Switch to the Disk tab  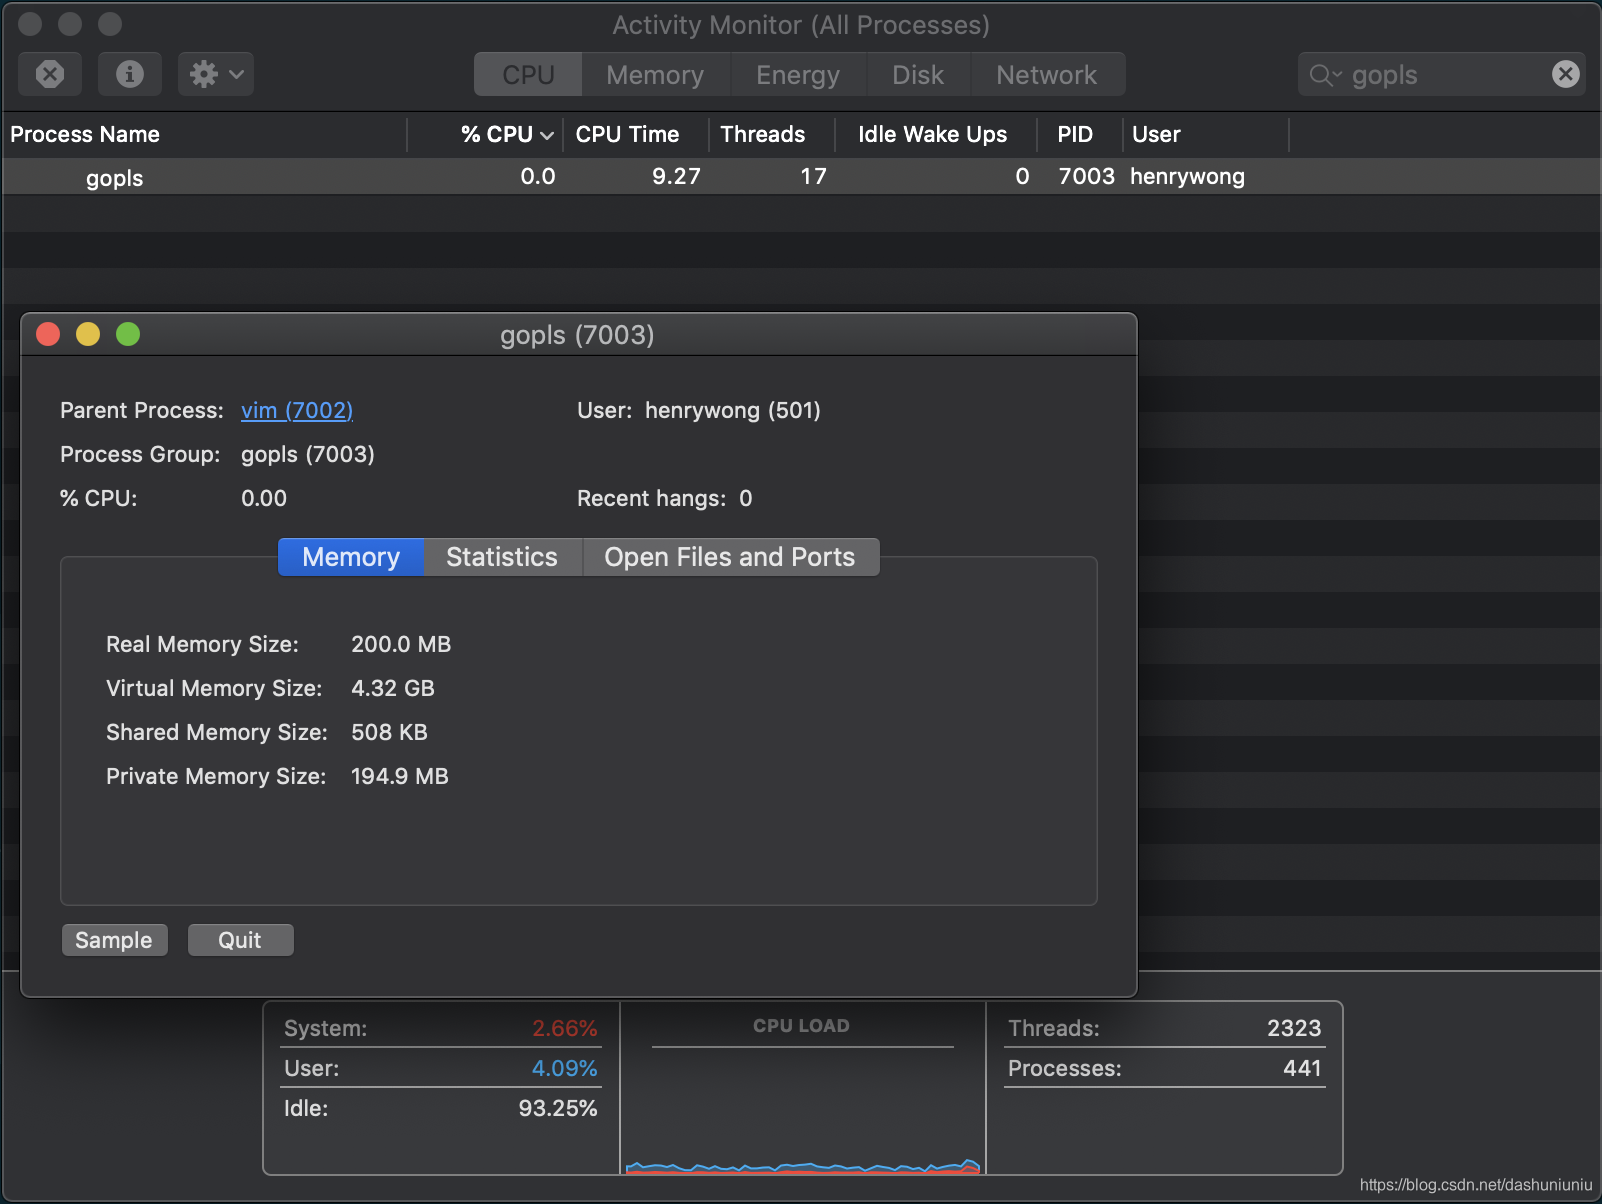coord(918,75)
